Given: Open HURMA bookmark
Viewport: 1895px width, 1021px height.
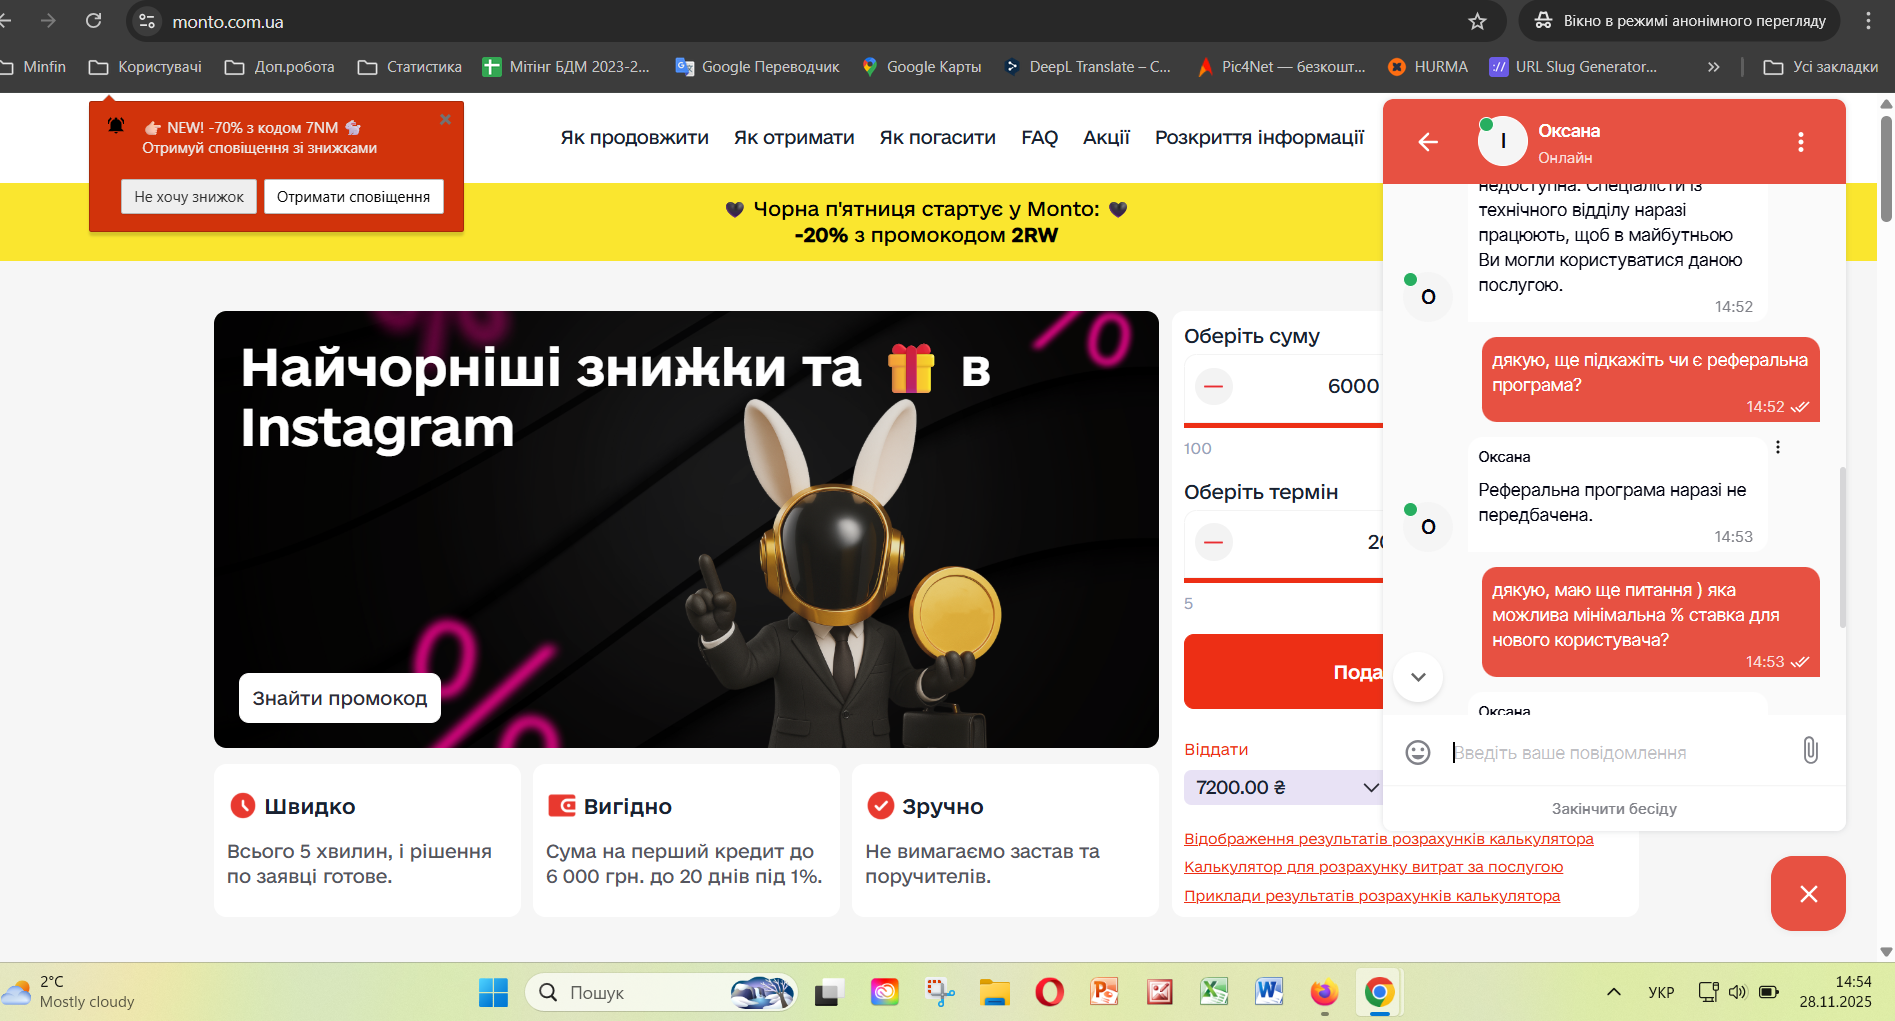Looking at the screenshot, I should click(1428, 67).
